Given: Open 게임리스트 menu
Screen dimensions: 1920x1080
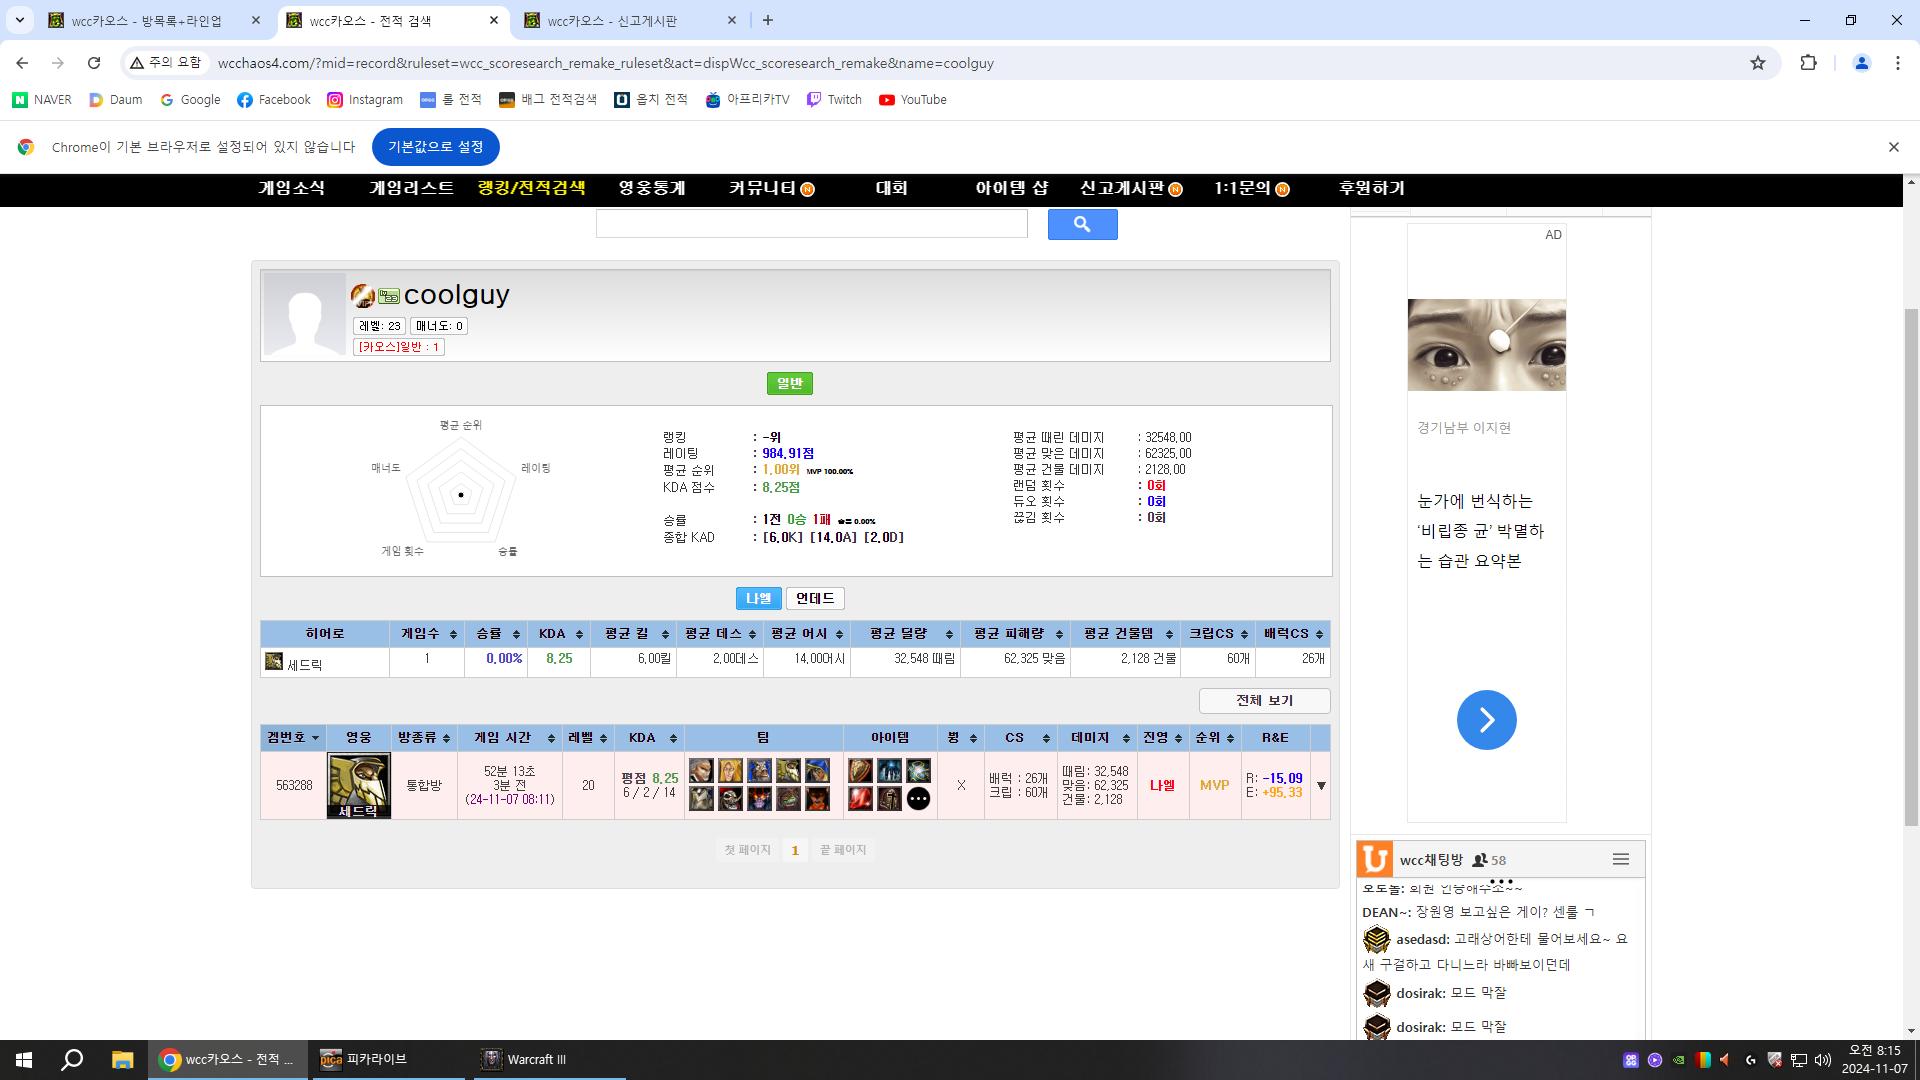Looking at the screenshot, I should click(411, 189).
